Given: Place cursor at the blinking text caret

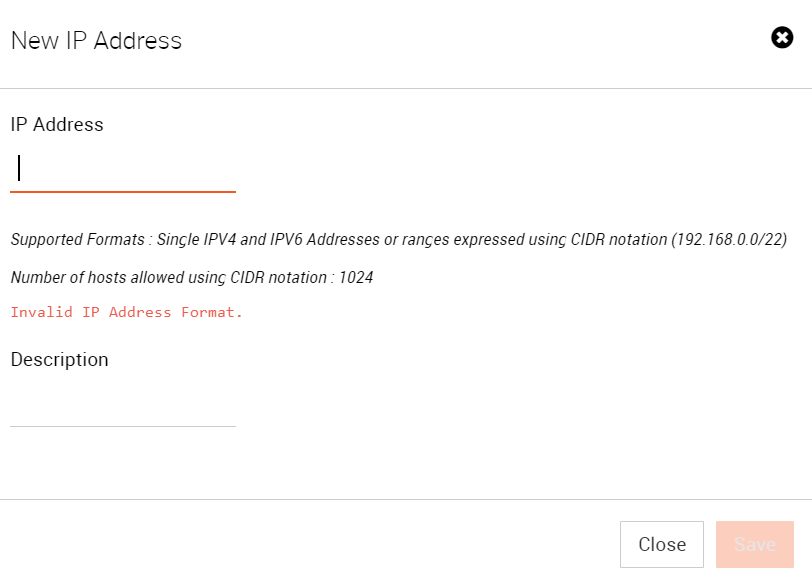Looking at the screenshot, I should point(19,168).
